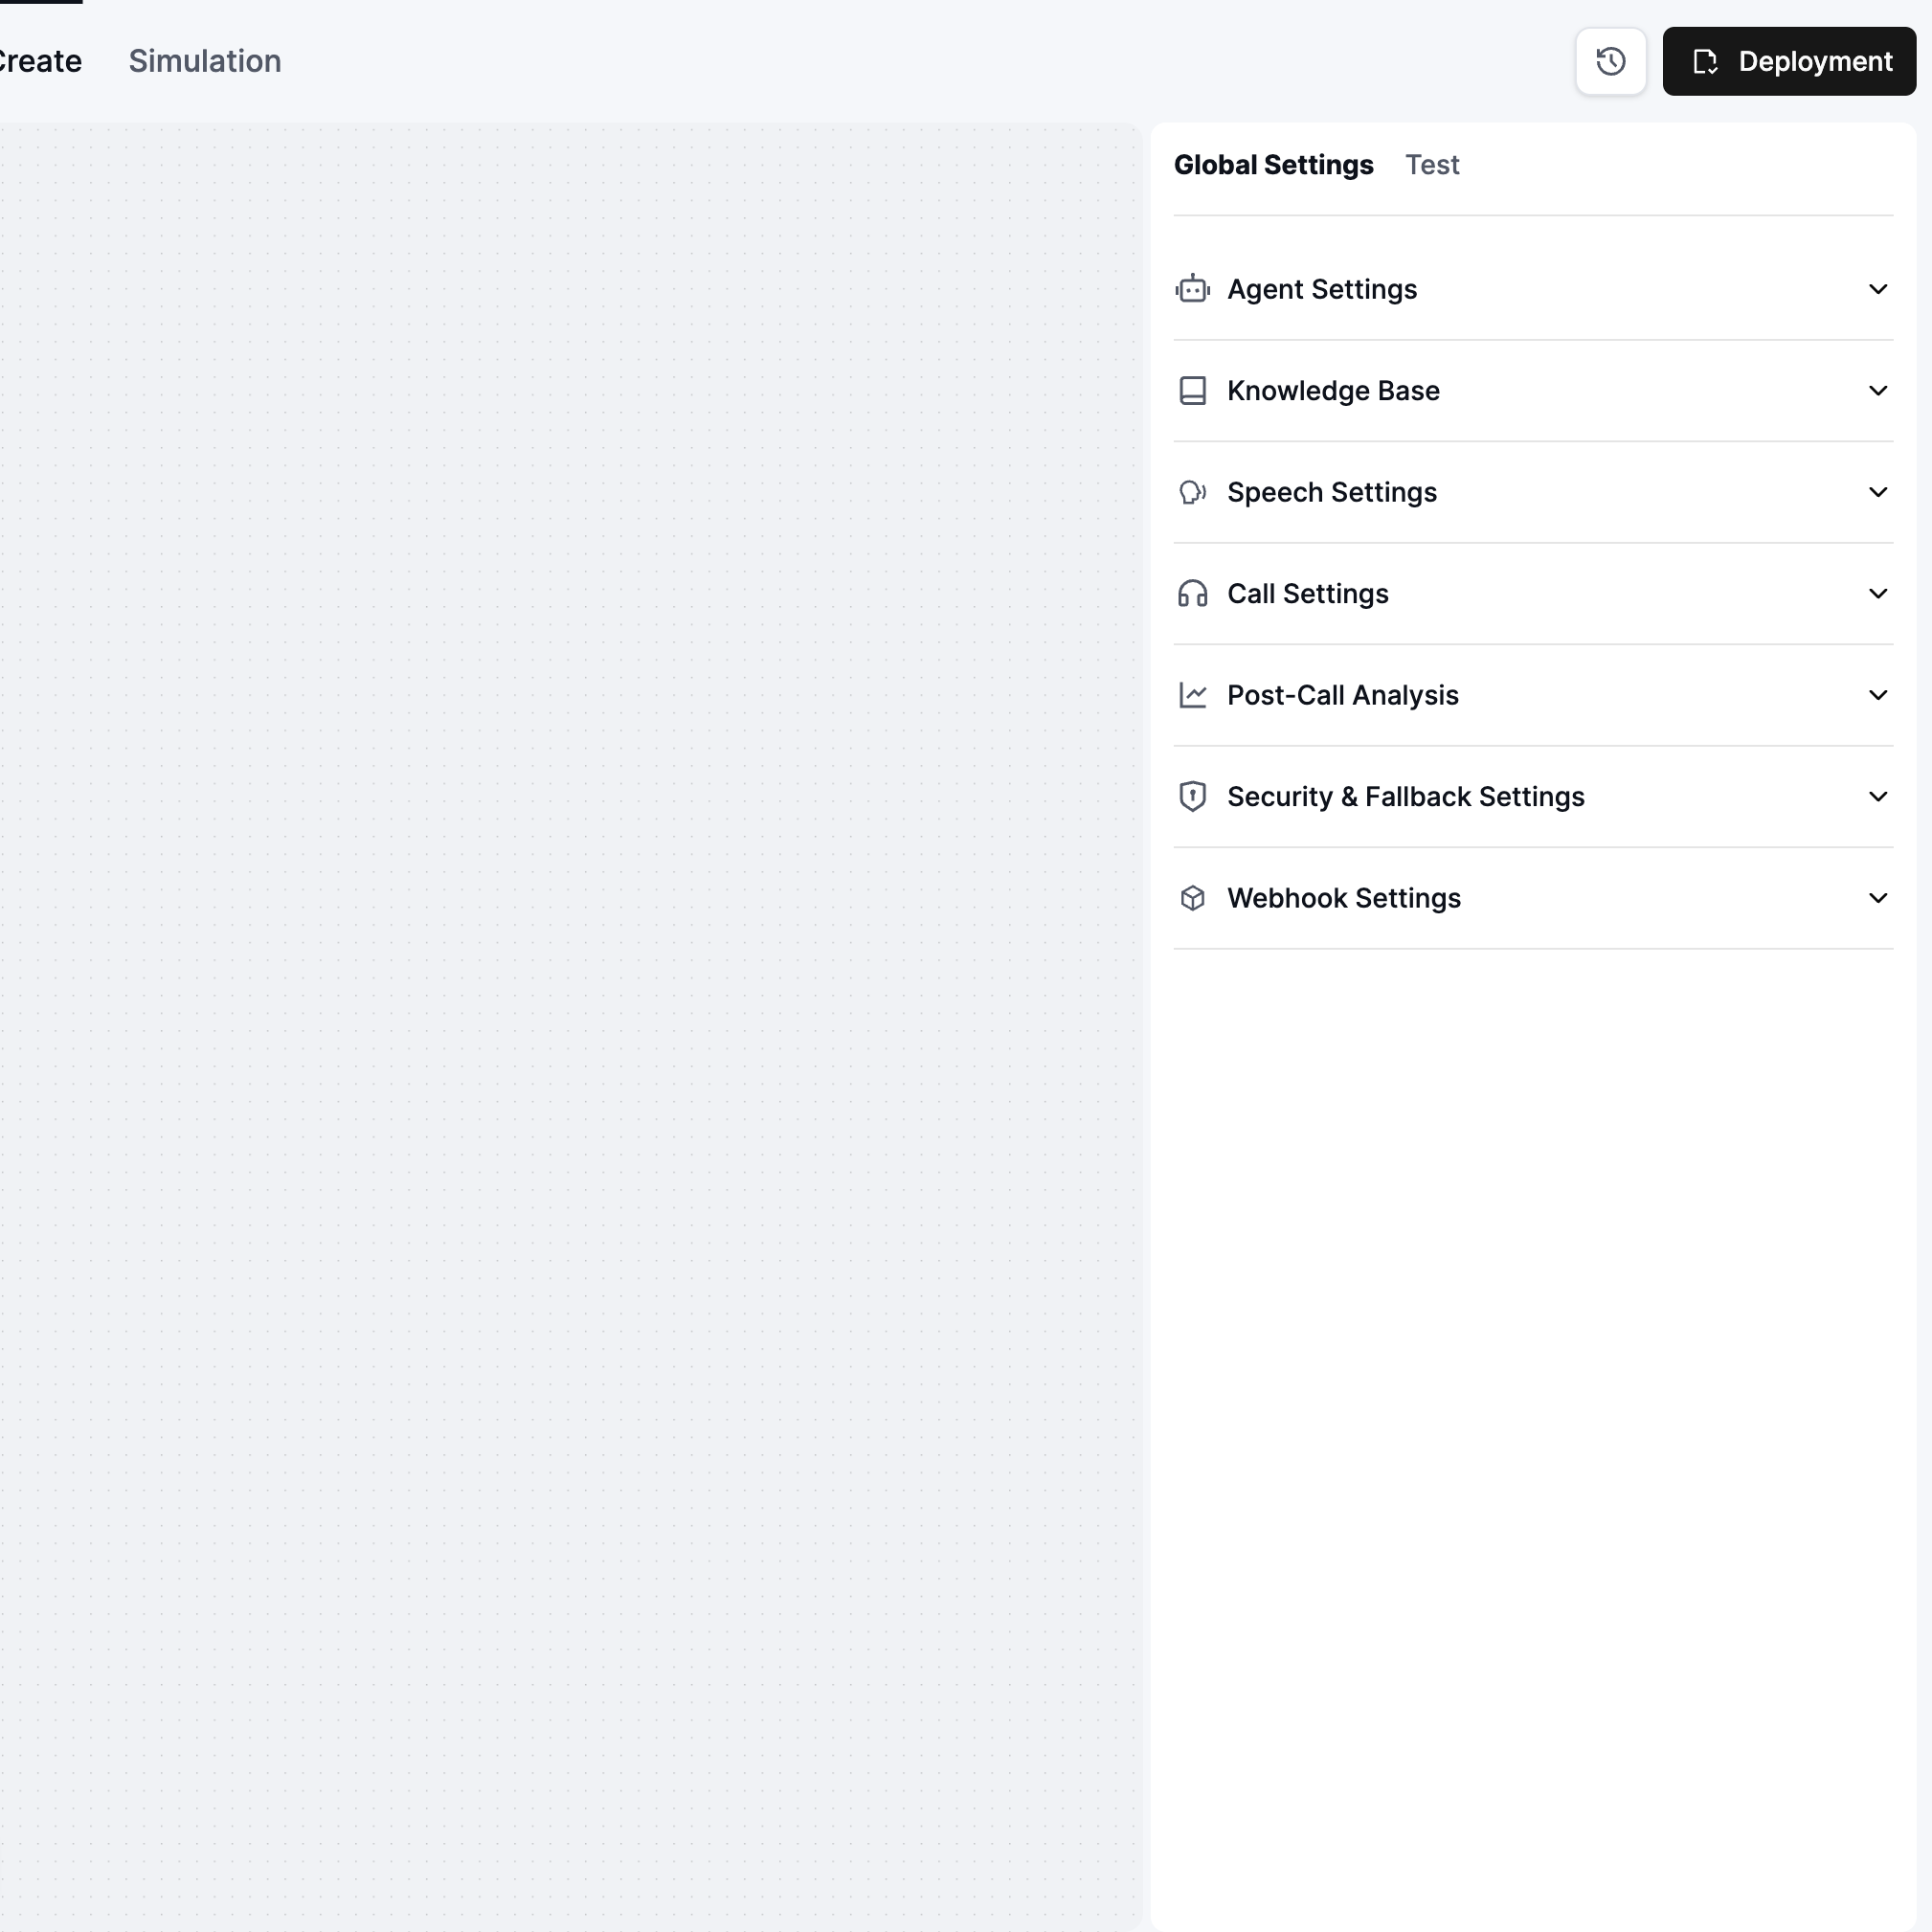Expand the Call Settings chevron

[x=1877, y=594]
